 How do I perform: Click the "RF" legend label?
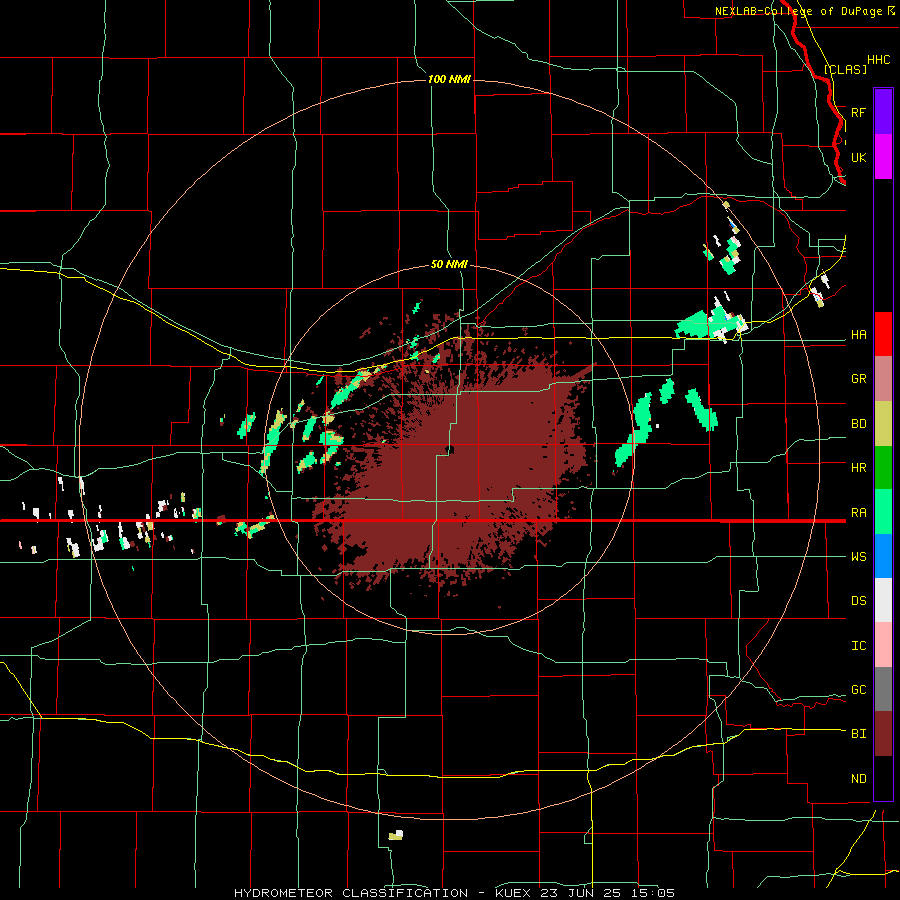point(858,112)
